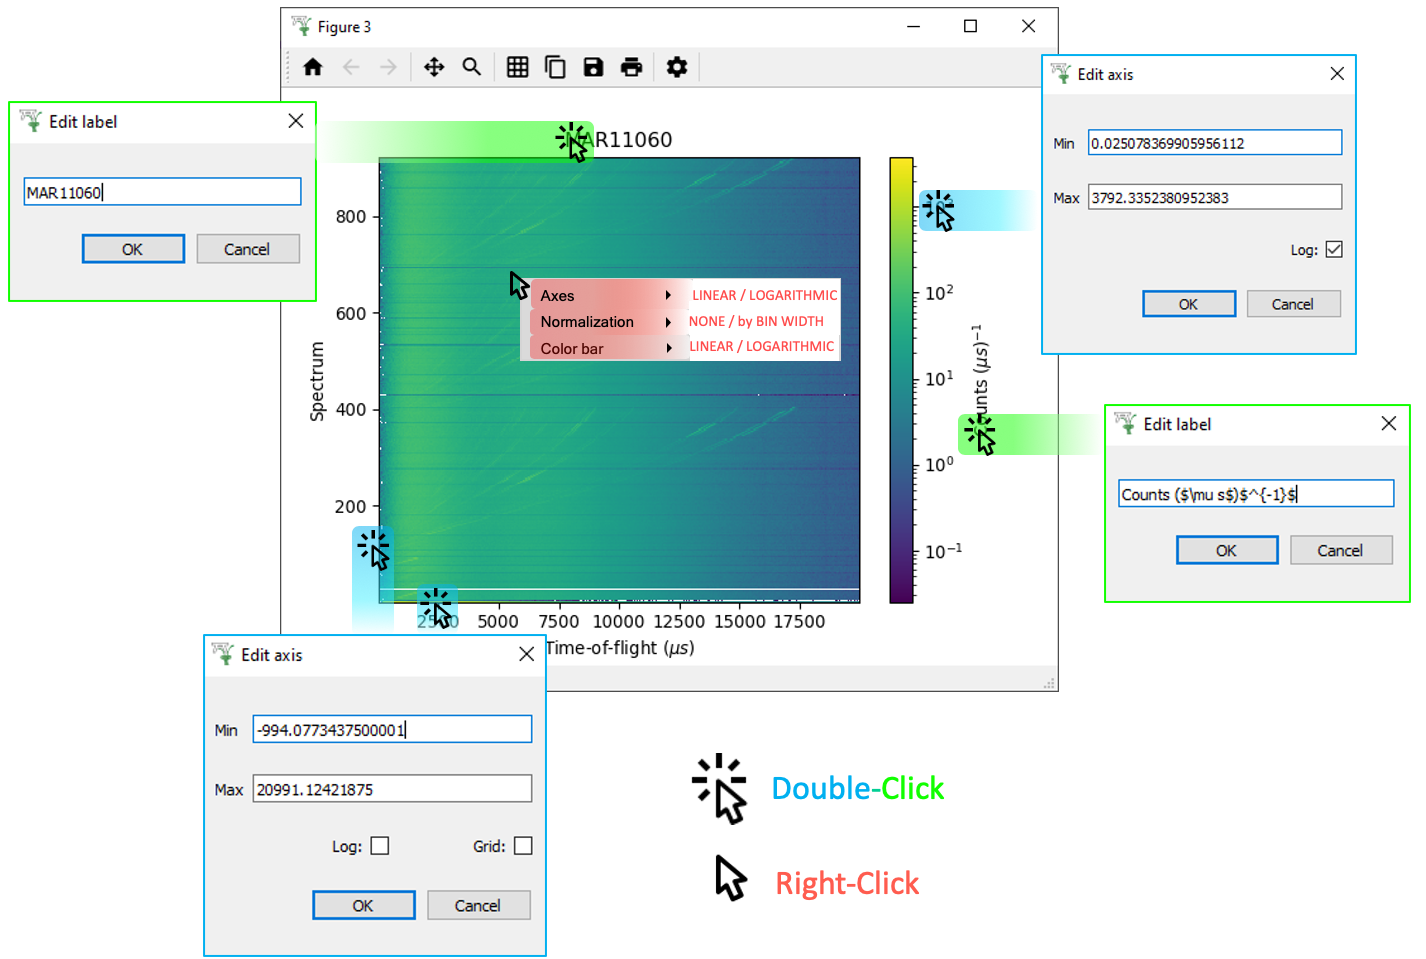Print the figure via the printer icon
This screenshot has height=959, width=1426.
click(x=632, y=67)
